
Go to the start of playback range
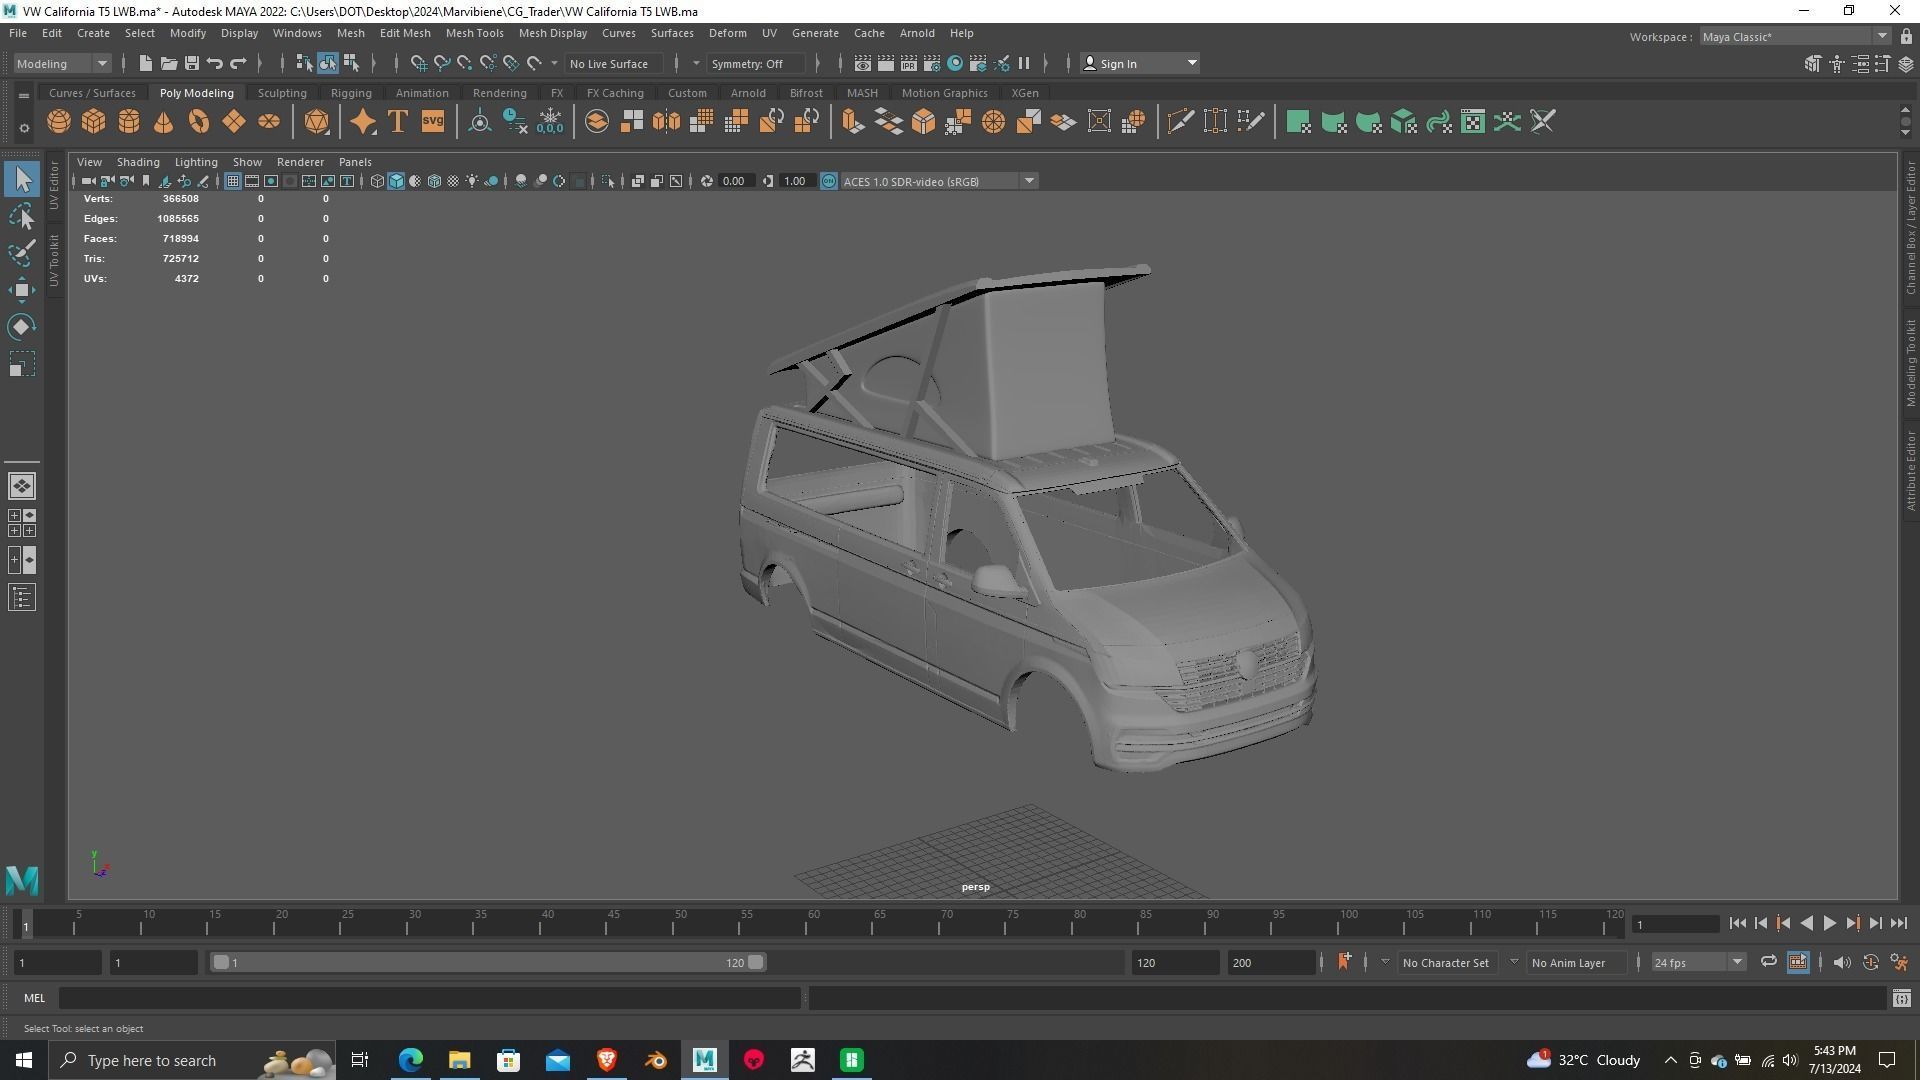(1737, 924)
